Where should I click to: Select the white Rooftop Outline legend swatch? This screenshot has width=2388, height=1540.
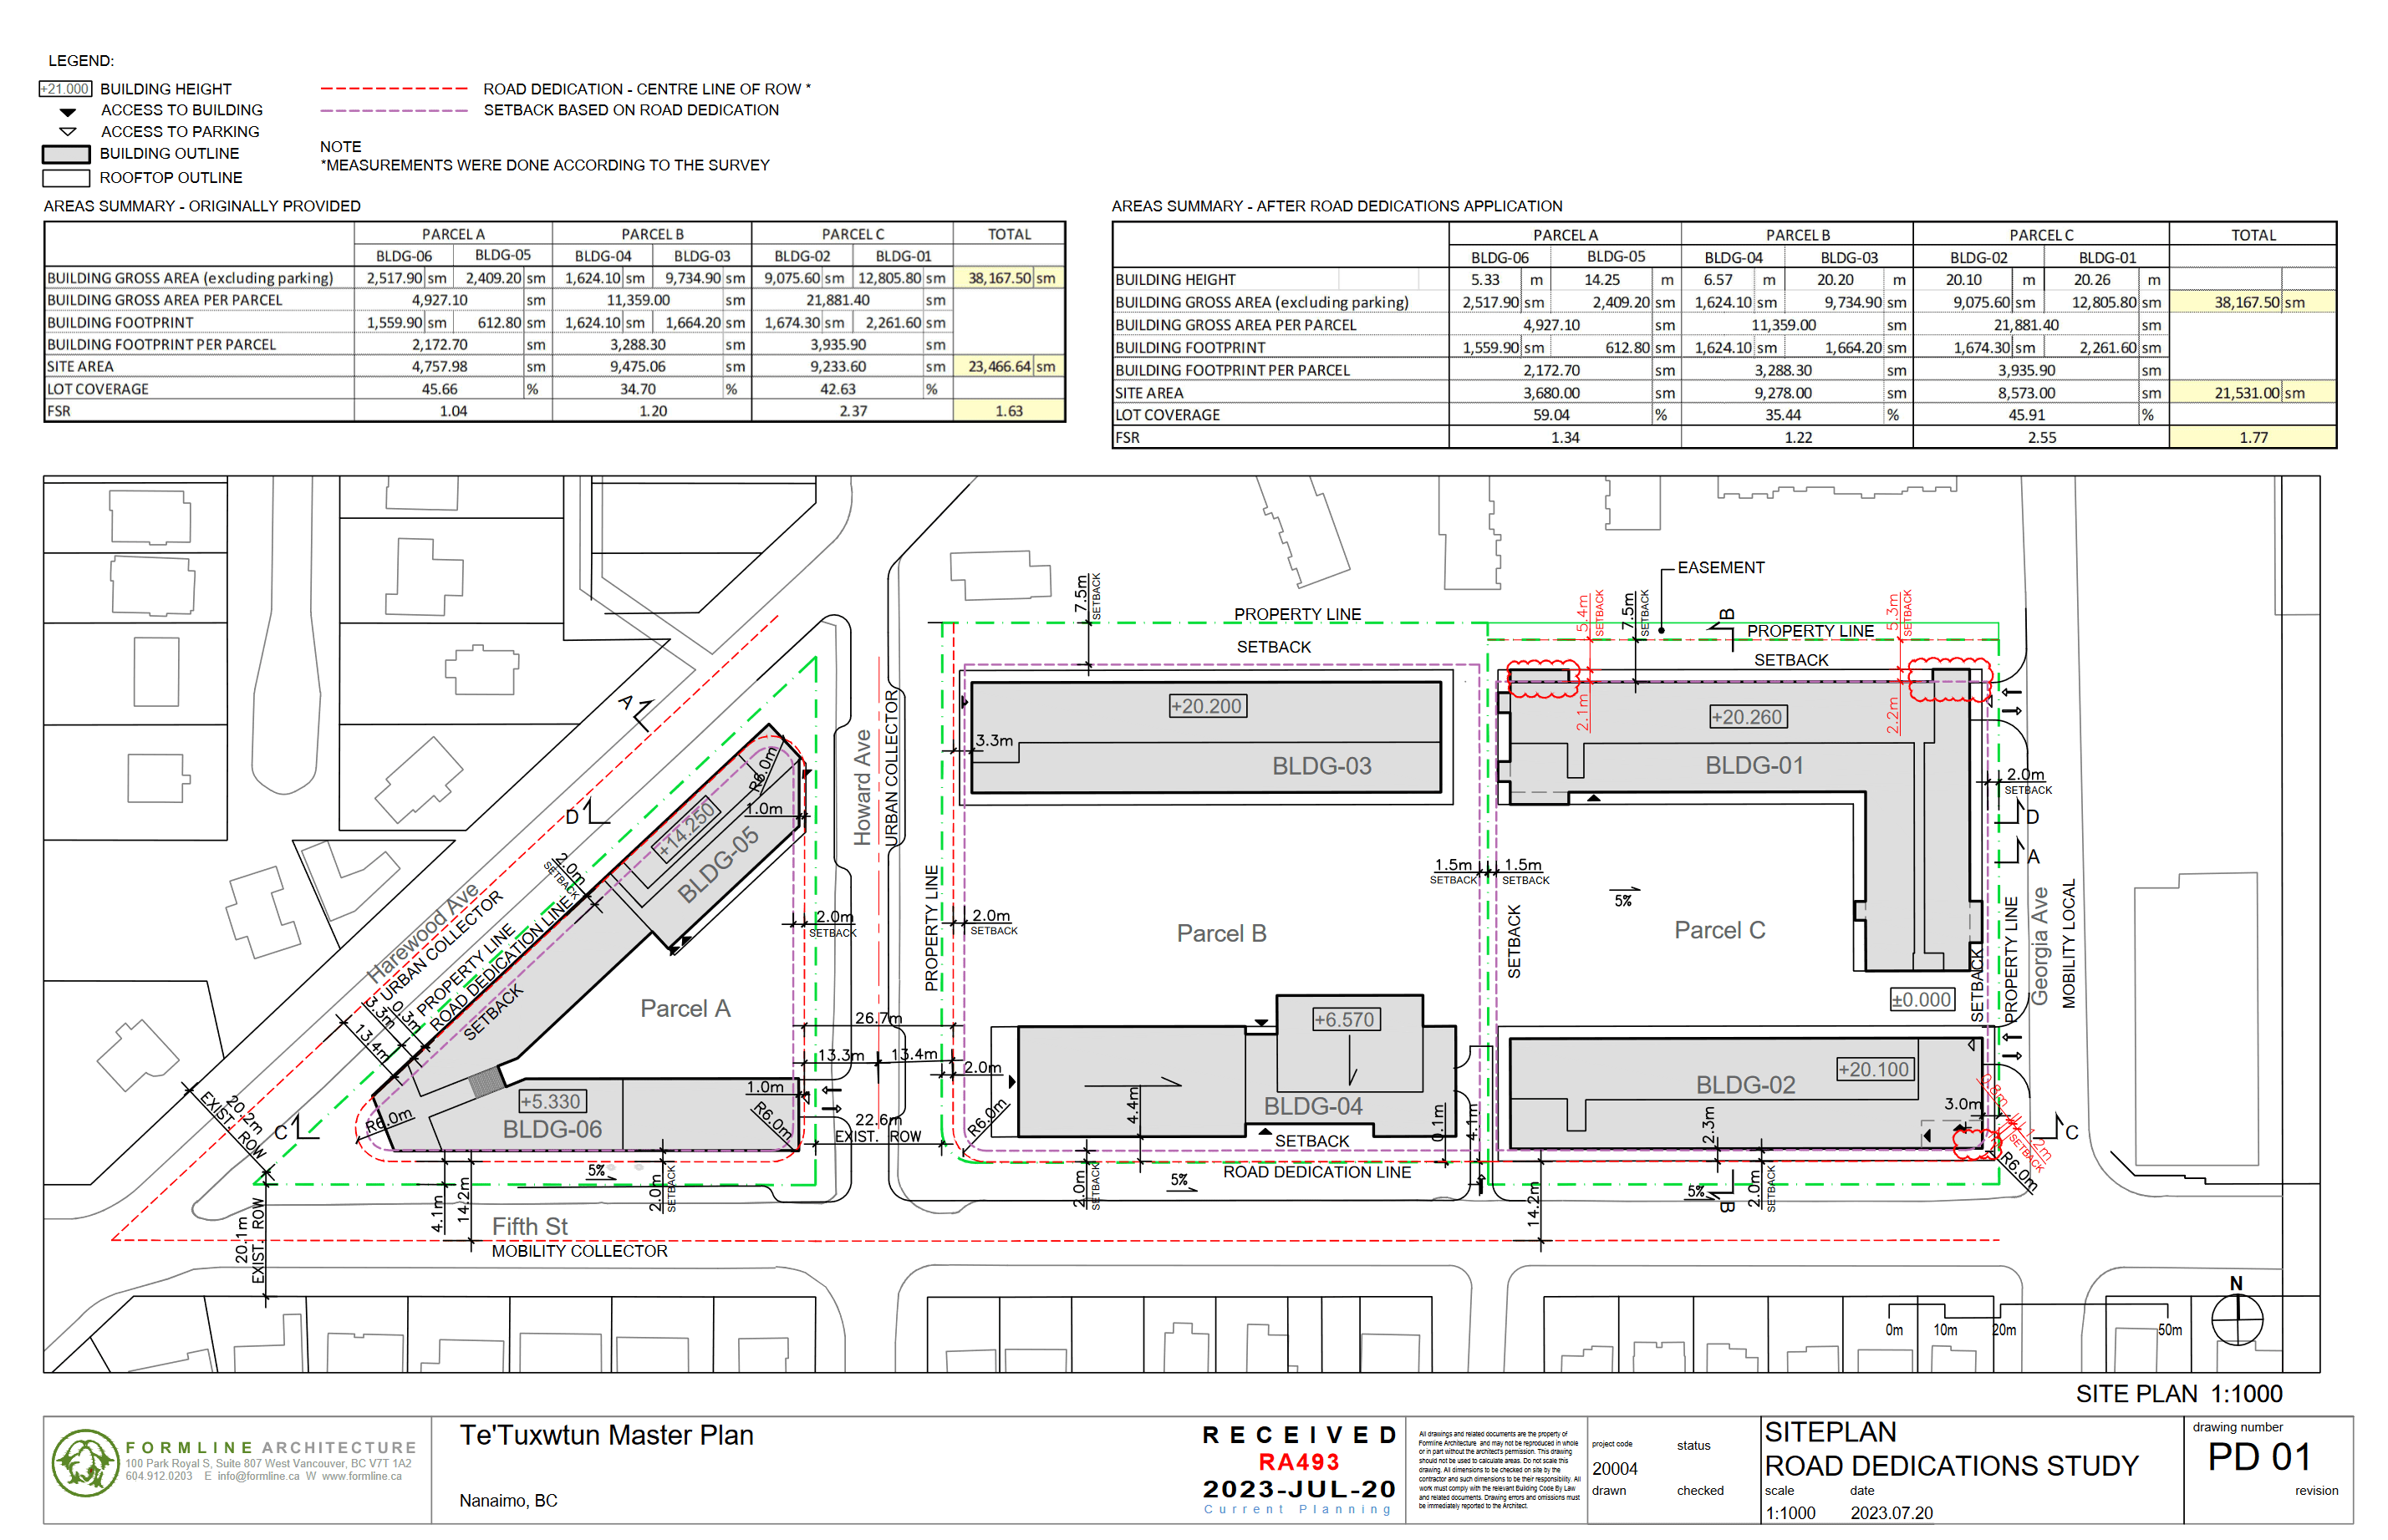coord(66,178)
